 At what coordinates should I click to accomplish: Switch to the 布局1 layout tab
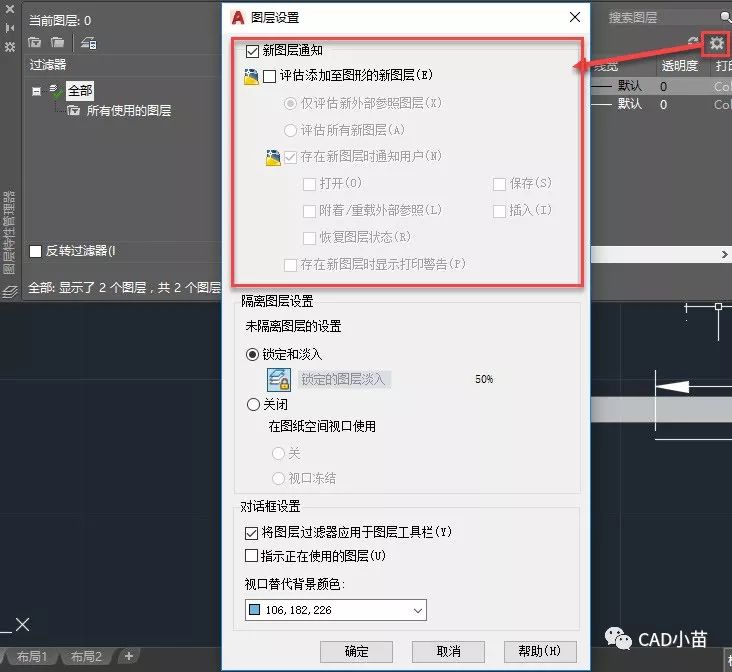coord(32,657)
